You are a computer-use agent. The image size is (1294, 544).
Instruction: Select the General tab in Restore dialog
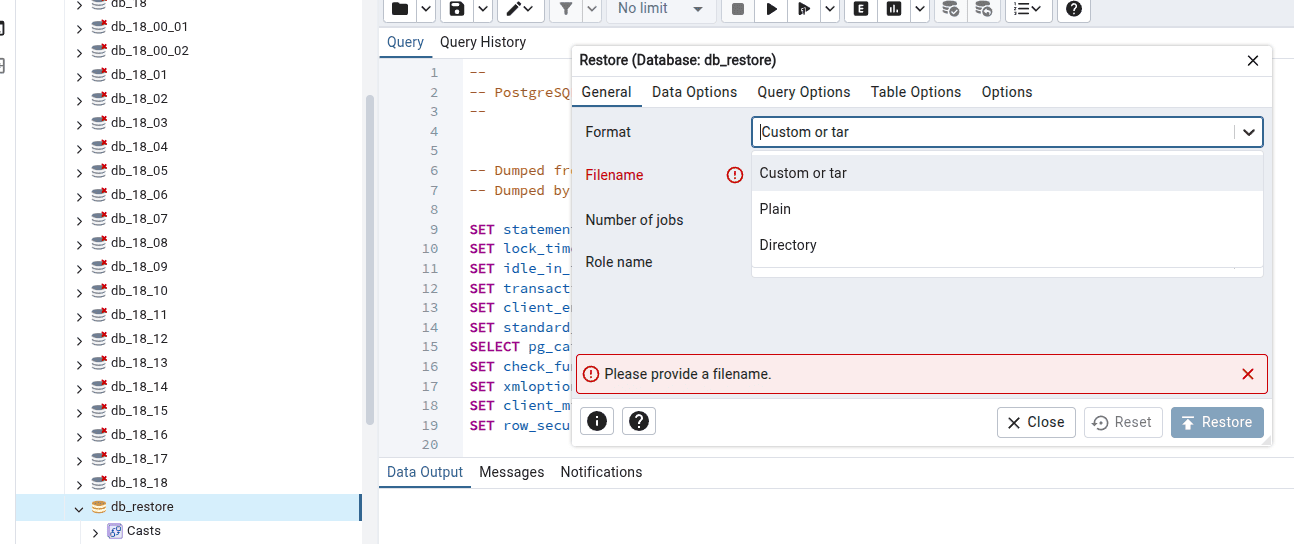pyautogui.click(x=607, y=92)
